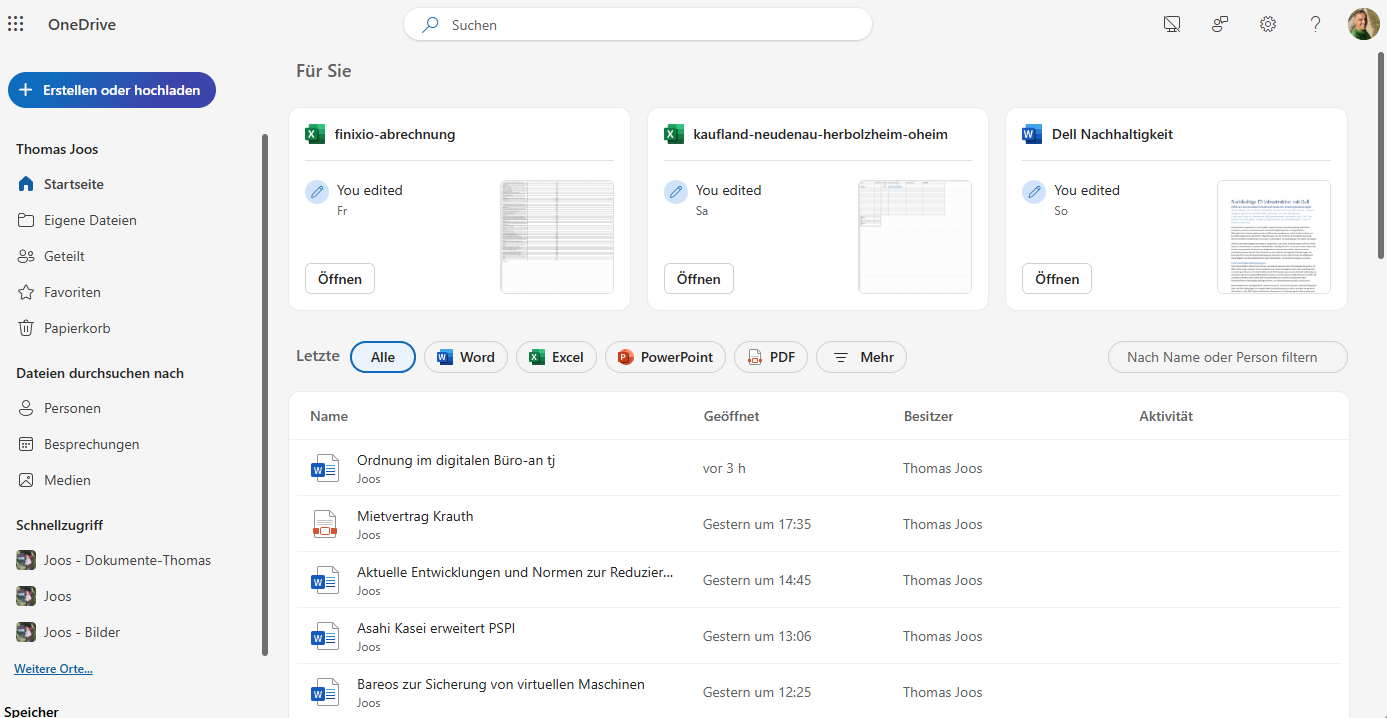Click the user profile picture

coord(1363,24)
